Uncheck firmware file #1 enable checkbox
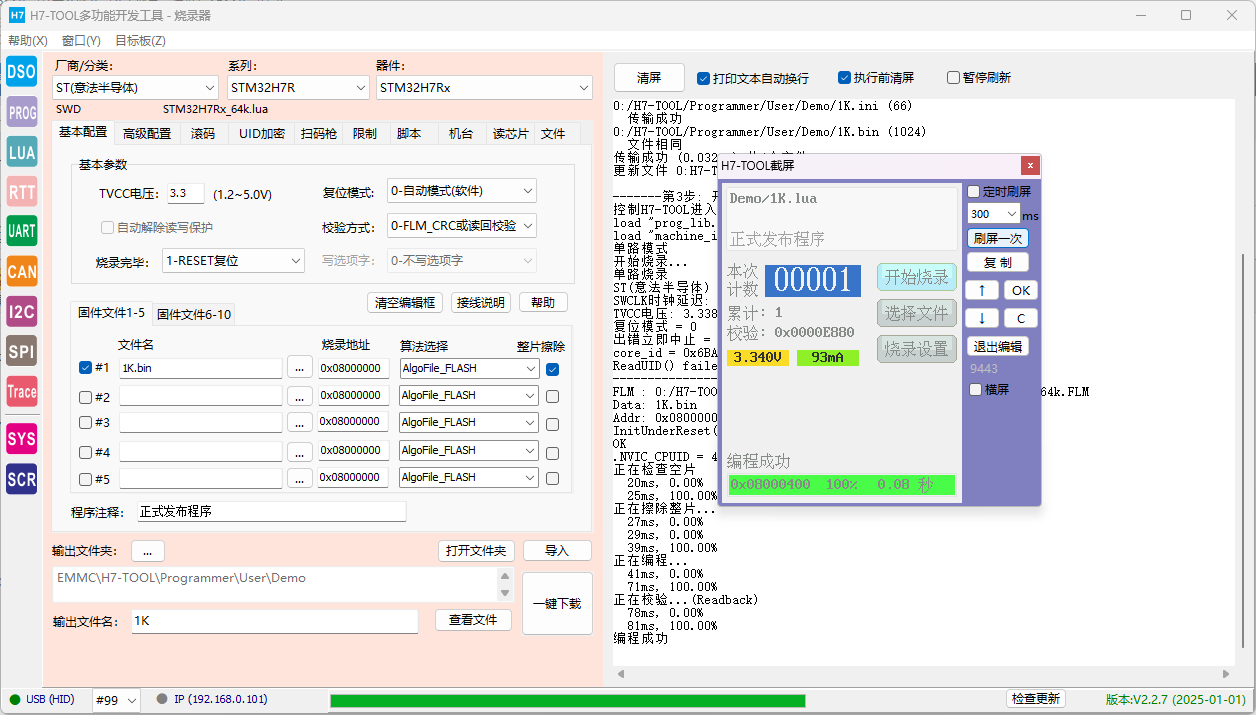The width and height of the screenshot is (1256, 715). pos(85,367)
